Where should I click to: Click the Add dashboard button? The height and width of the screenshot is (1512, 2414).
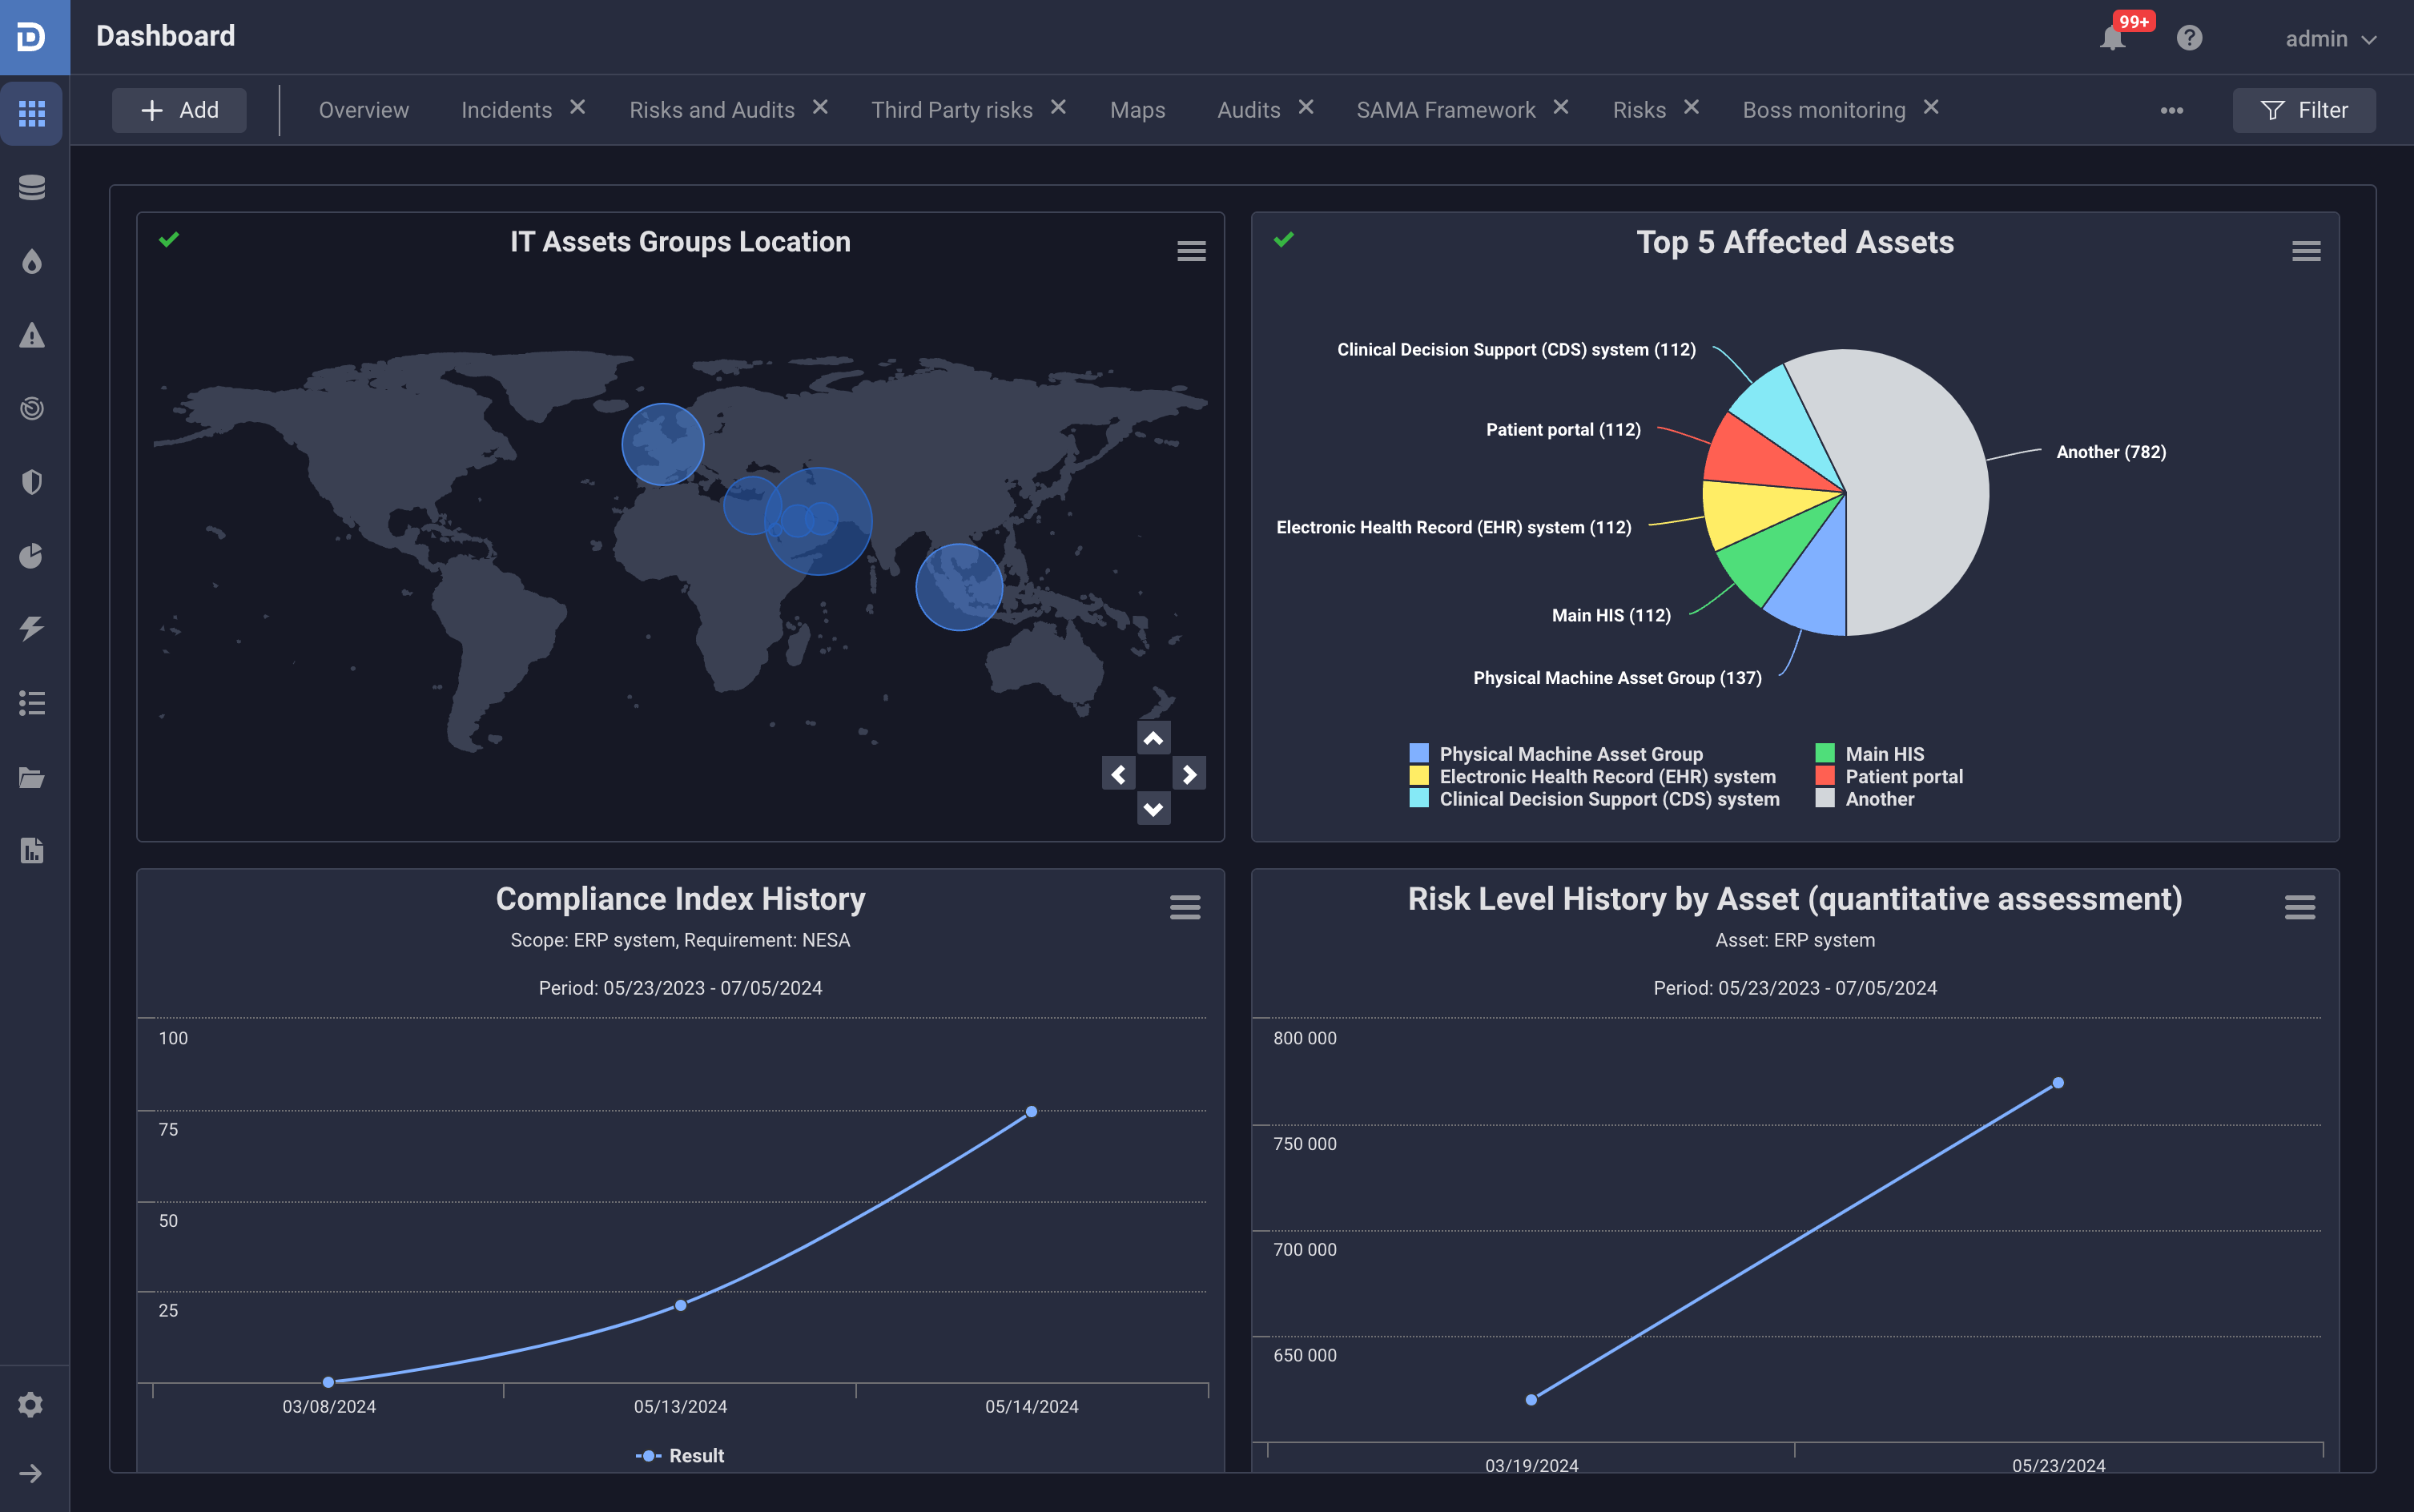180,110
